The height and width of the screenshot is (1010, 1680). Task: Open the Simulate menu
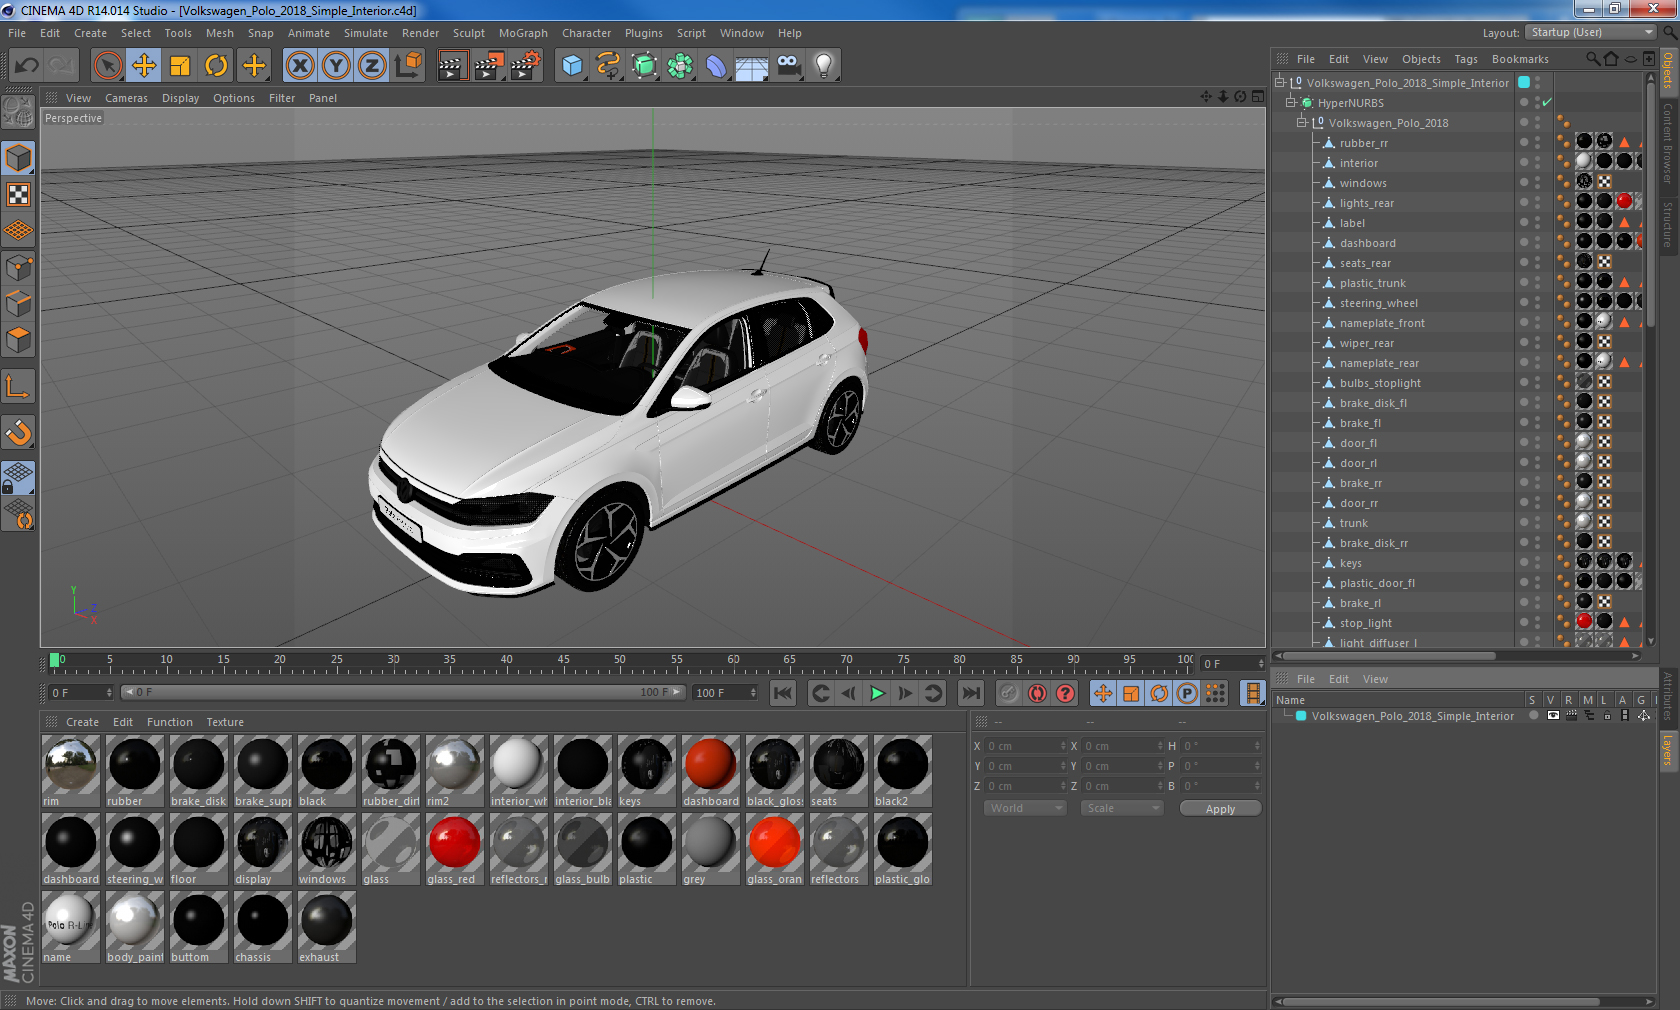coord(366,33)
